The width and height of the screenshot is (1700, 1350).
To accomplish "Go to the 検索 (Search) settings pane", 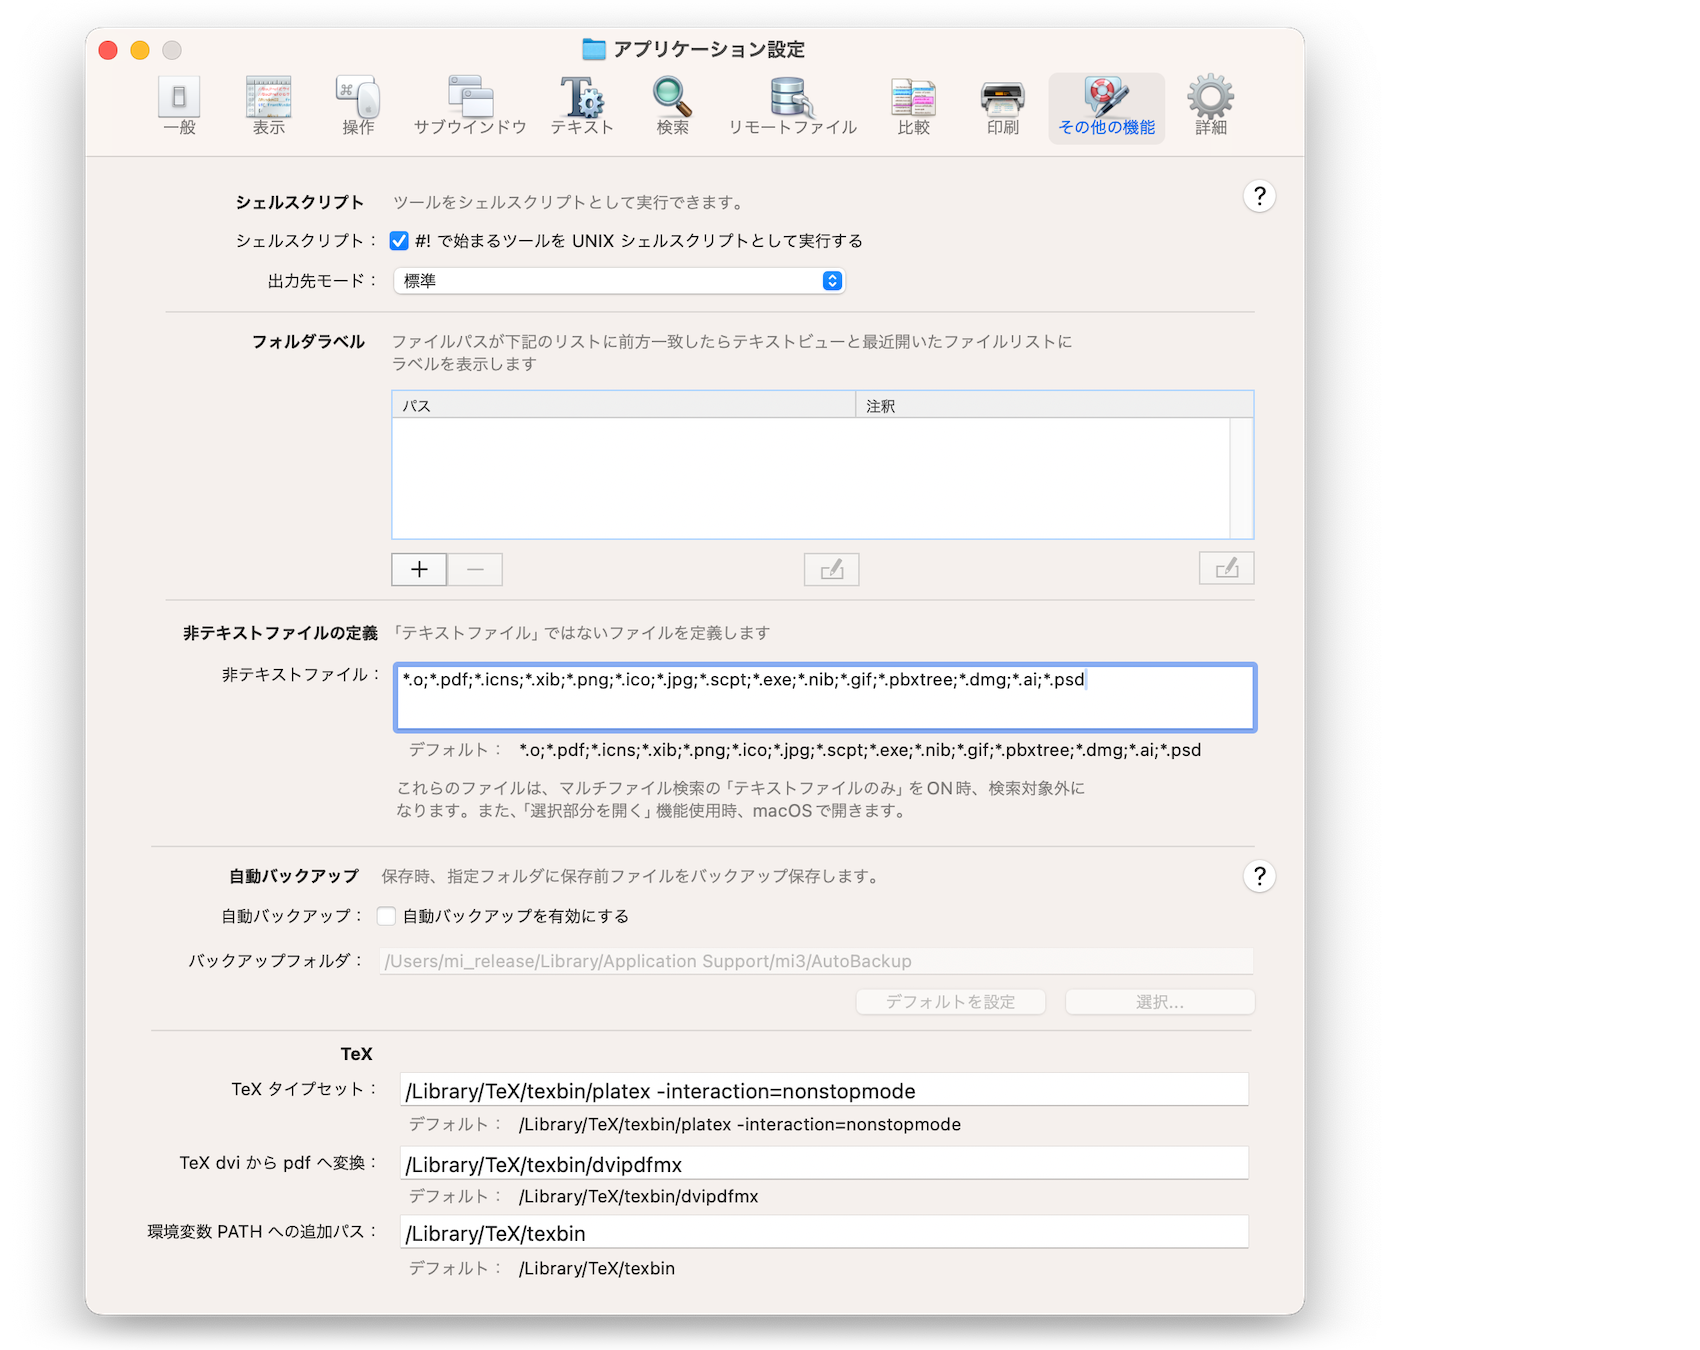I will pos(672,106).
